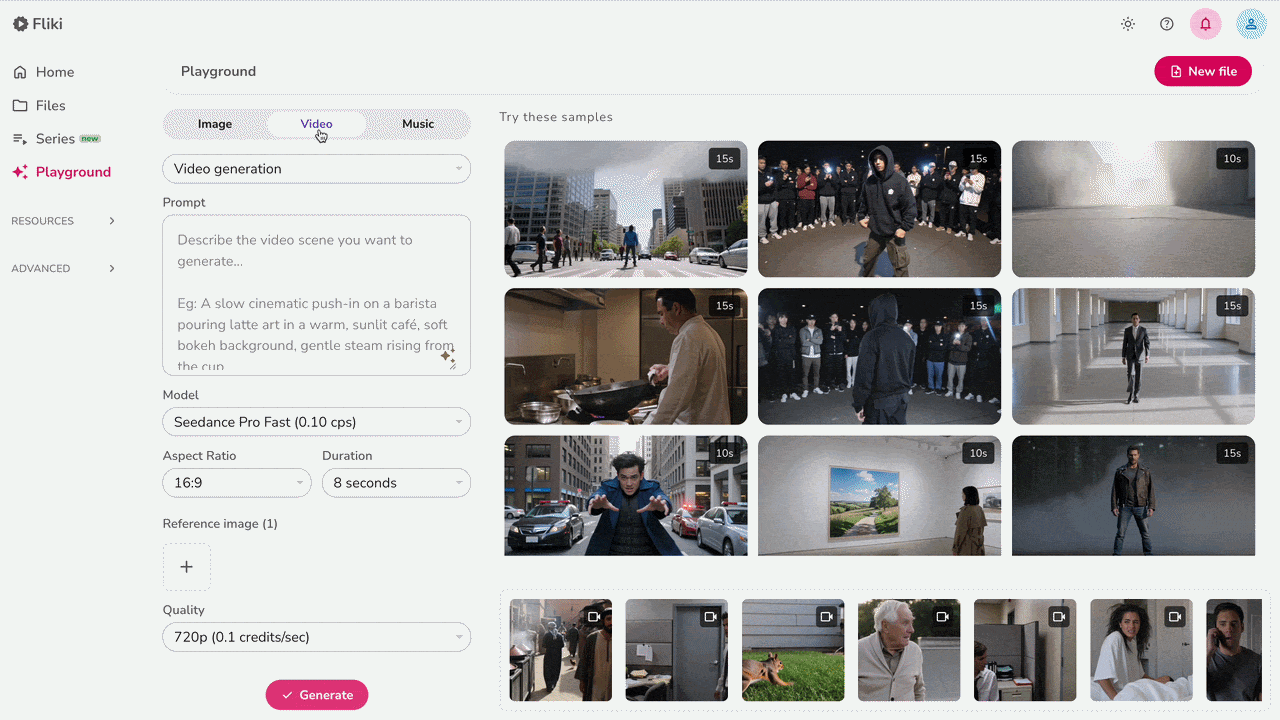
Task: Switch to the Music tab
Action: pos(418,124)
